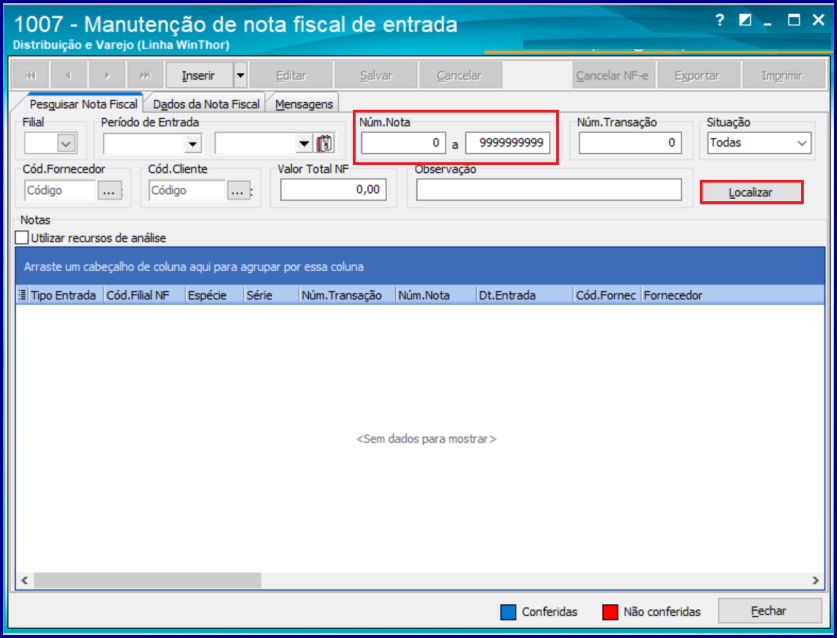Open the Filial dropdown
Viewport: 837px width, 638px height.
pyautogui.click(x=66, y=143)
